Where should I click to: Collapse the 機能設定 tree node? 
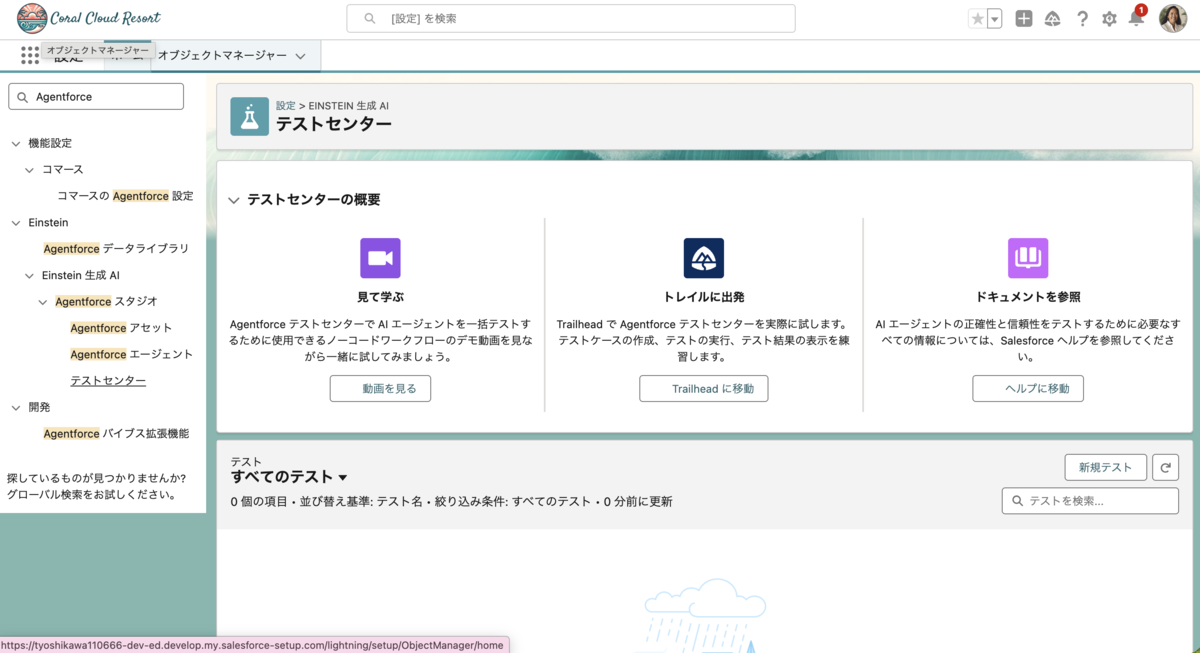[16, 144]
